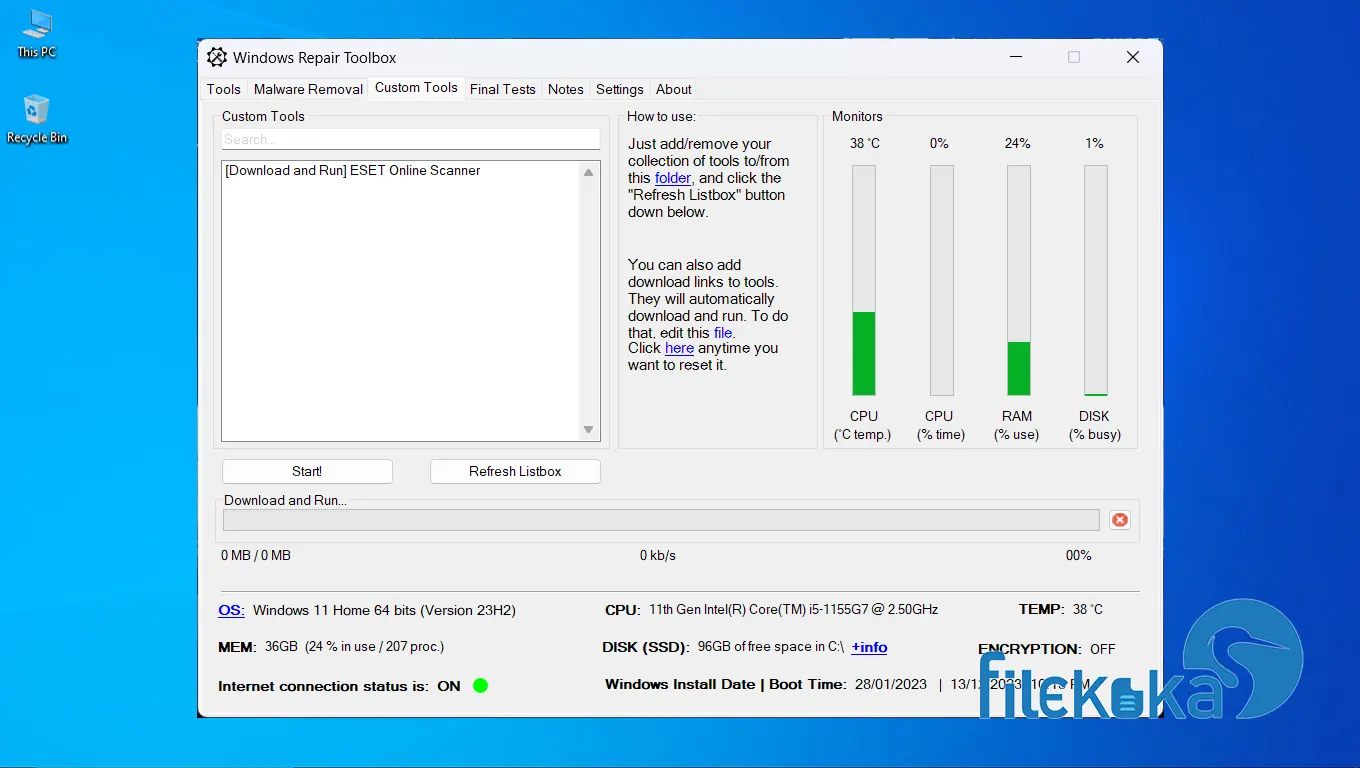Close the Windows Repair Toolbox window
This screenshot has width=1360, height=768.
tap(1133, 57)
